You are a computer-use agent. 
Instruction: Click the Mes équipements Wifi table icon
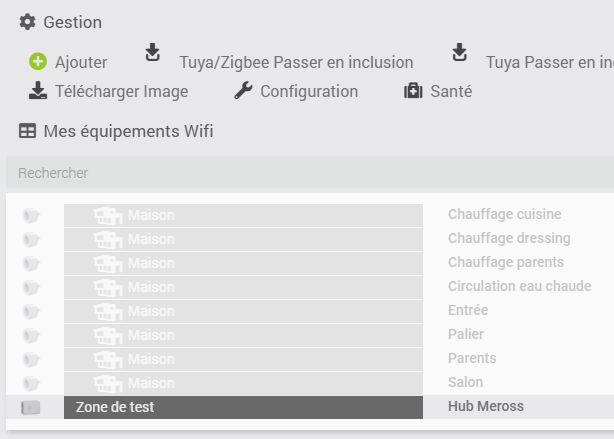point(27,131)
